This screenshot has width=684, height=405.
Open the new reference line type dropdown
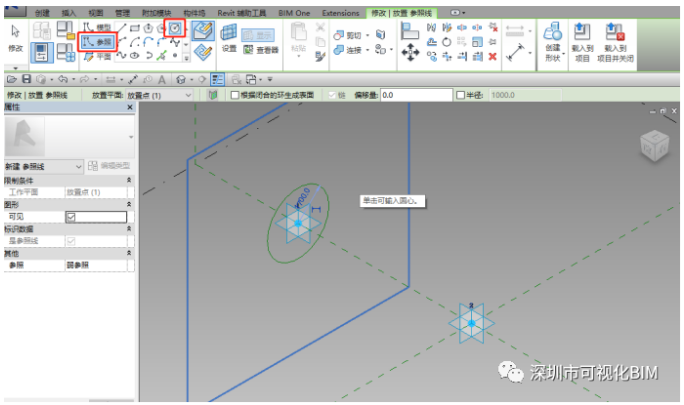click(x=43, y=166)
